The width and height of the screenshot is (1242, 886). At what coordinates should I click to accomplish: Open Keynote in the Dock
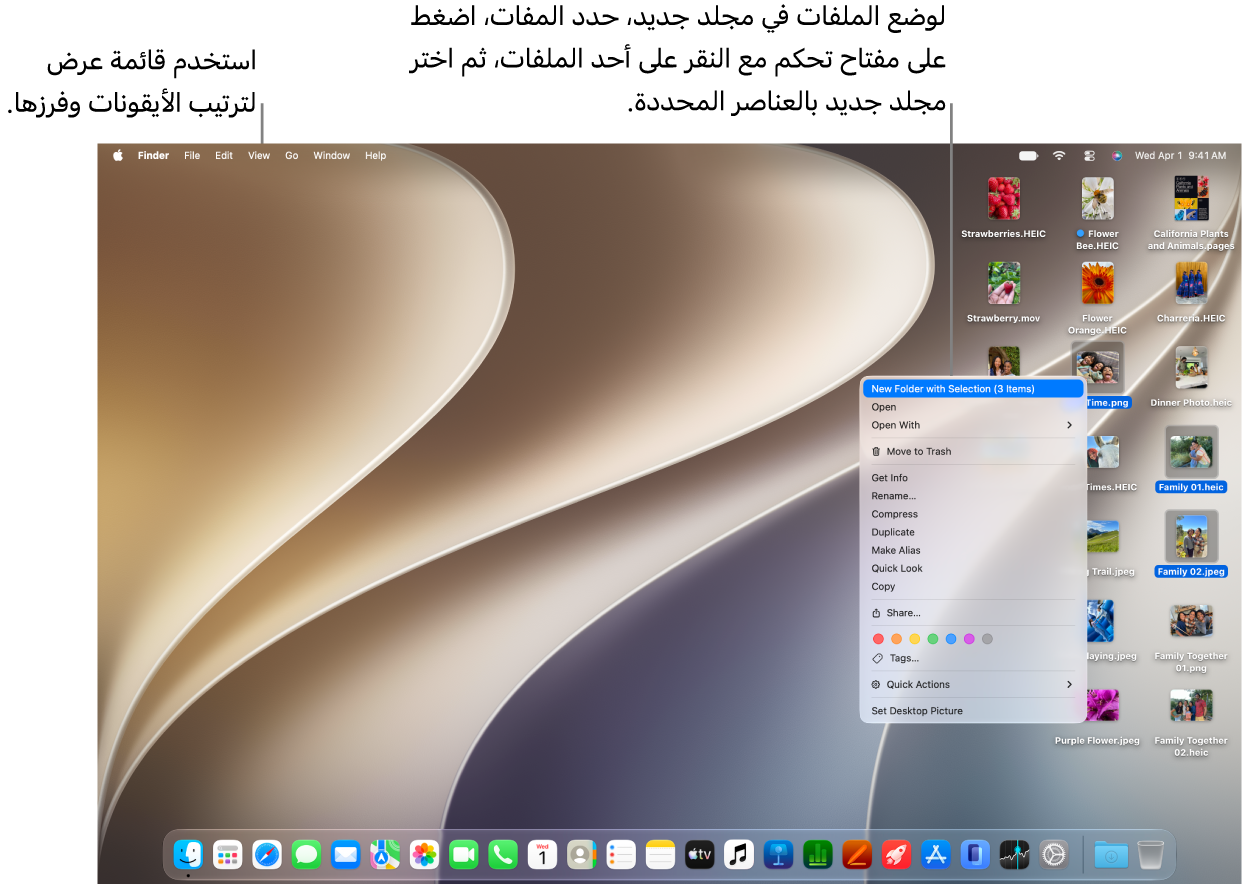[778, 854]
